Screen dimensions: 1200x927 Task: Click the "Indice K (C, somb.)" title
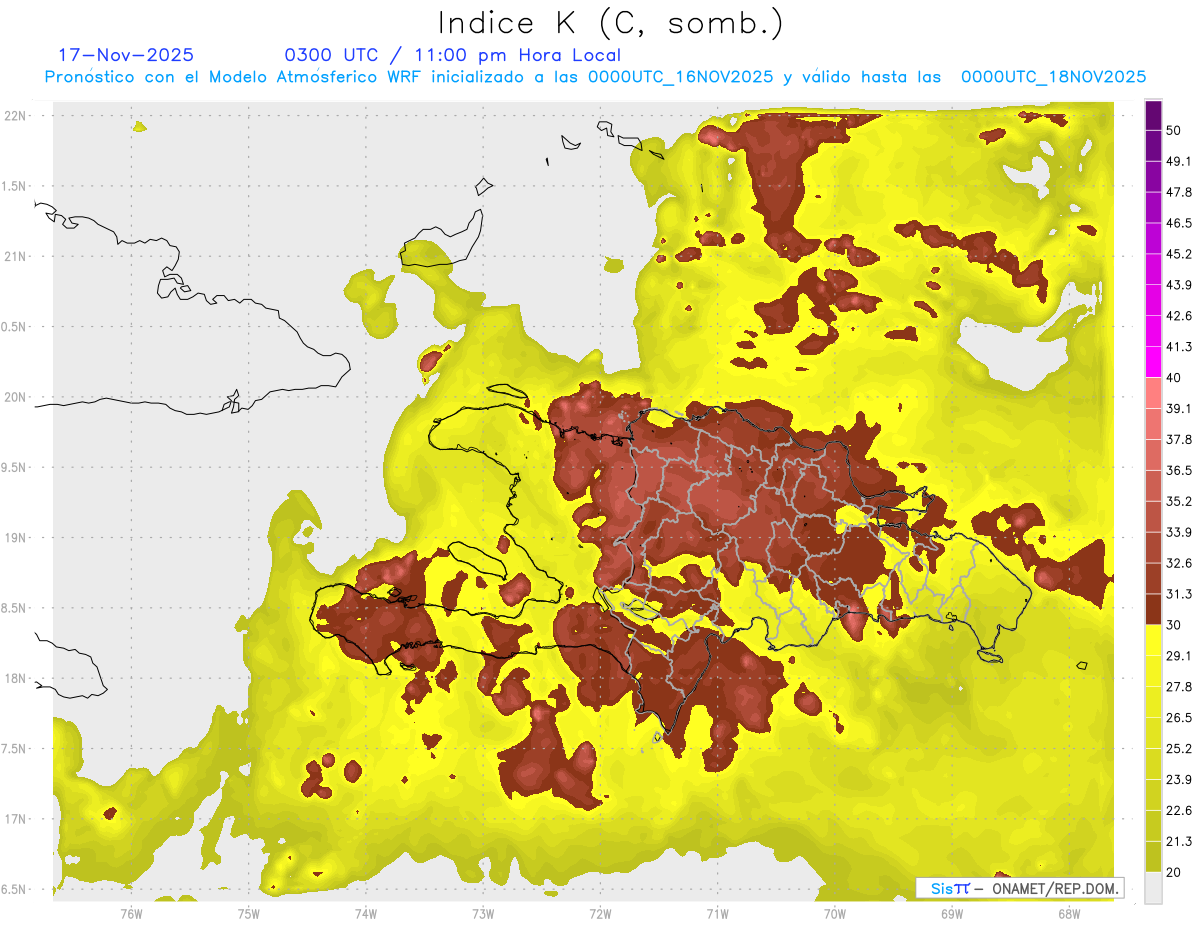[x=611, y=24]
